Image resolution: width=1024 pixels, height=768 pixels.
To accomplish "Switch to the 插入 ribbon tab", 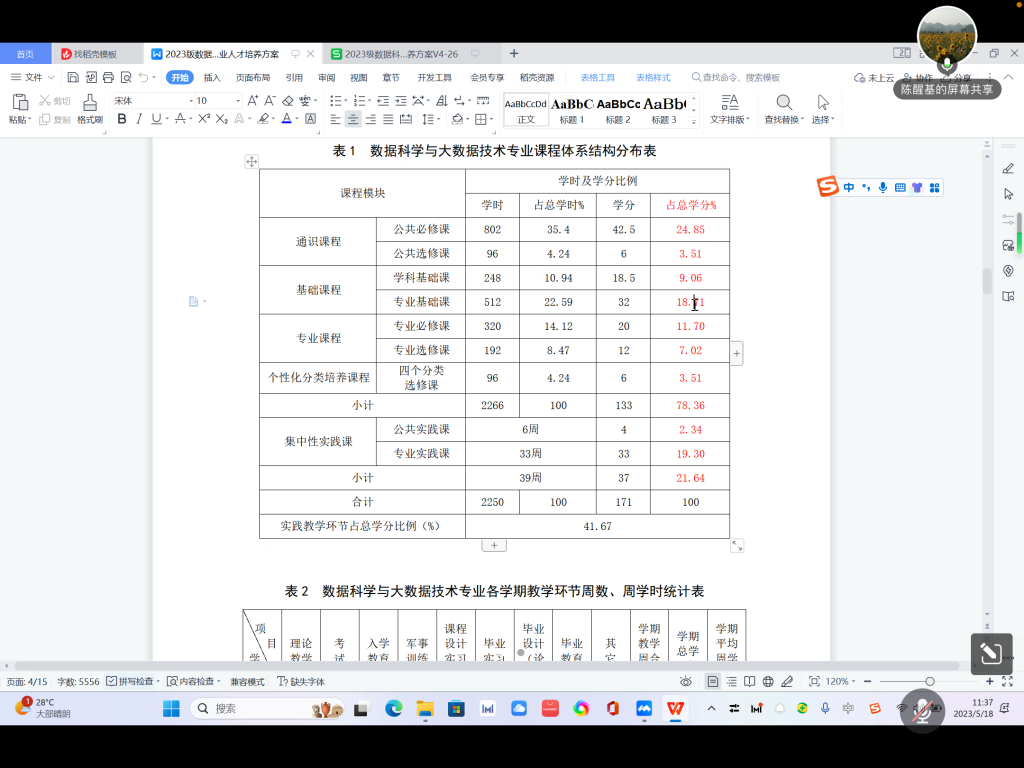I will tap(212, 77).
